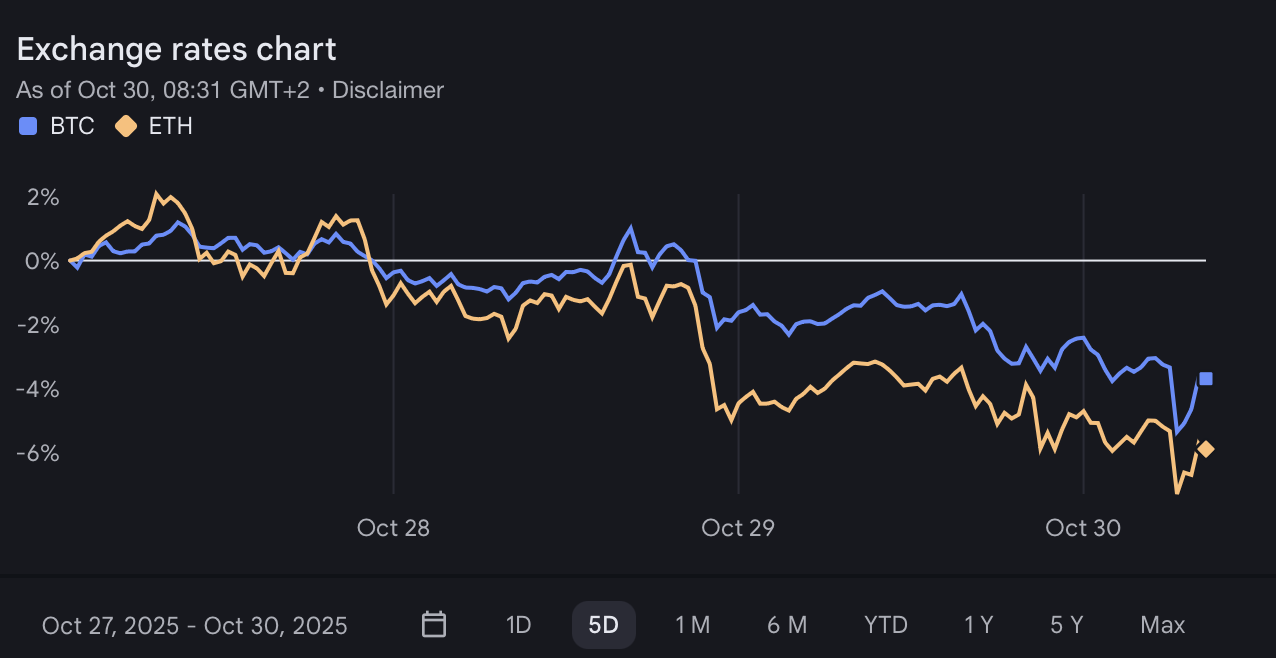Click the Oct 29 gridline label on the chart

click(737, 527)
